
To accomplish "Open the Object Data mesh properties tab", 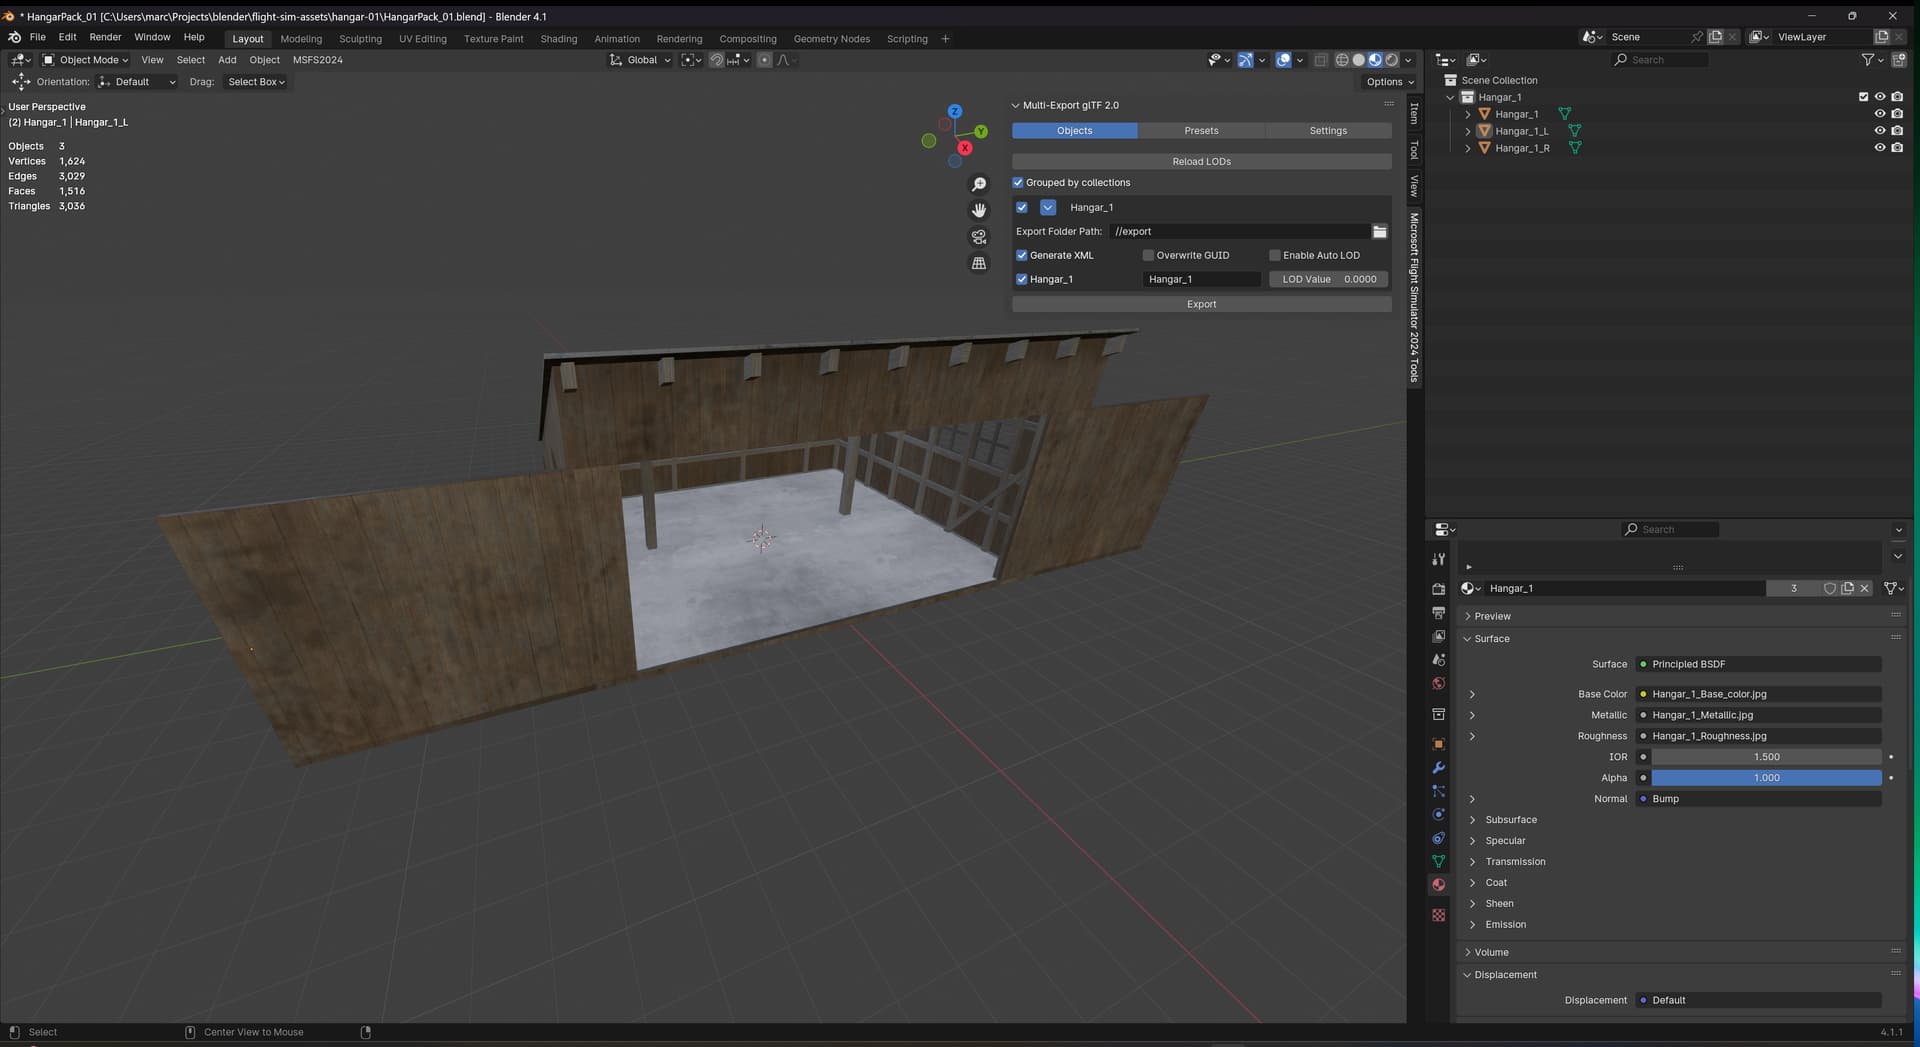I will [1438, 861].
